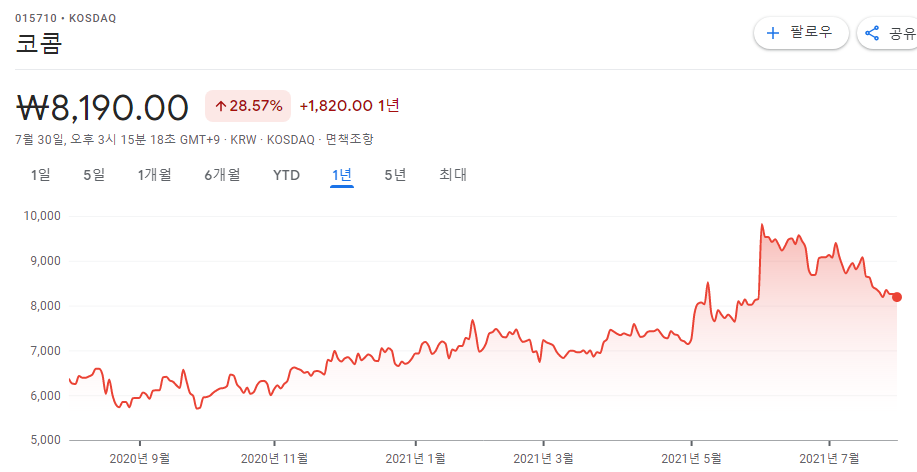Click the 6,000 y-axis label
The width and height of the screenshot is (917, 472).
[x=44, y=396]
